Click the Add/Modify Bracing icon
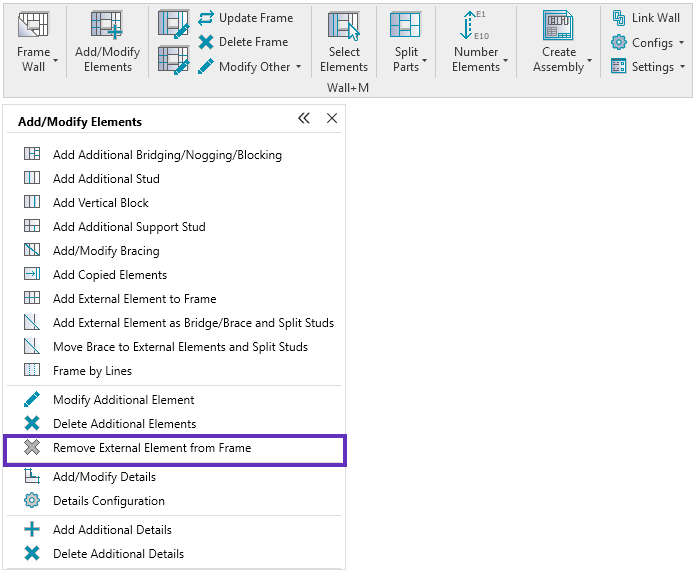This screenshot has width=697, height=572. pyautogui.click(x=32, y=251)
